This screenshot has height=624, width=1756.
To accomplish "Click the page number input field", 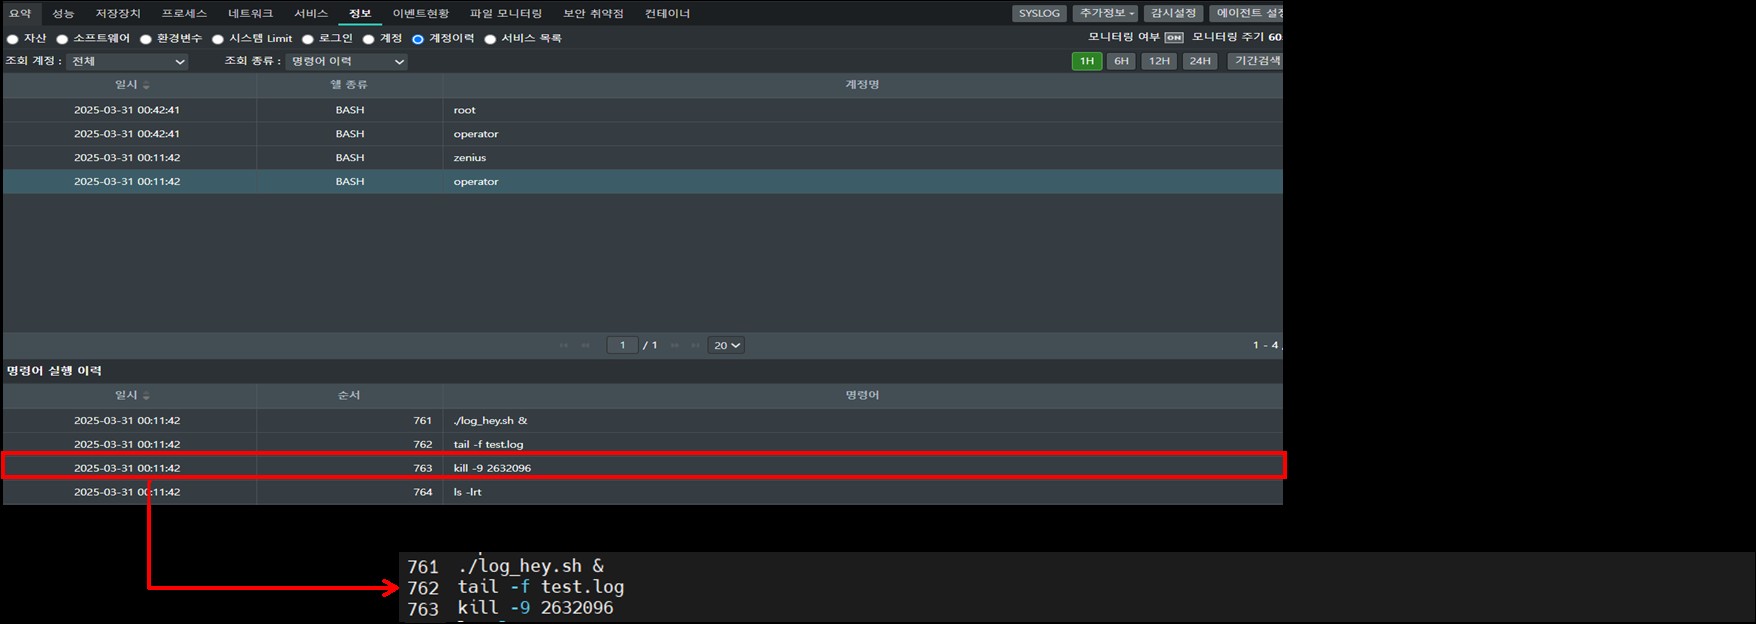I will [622, 345].
